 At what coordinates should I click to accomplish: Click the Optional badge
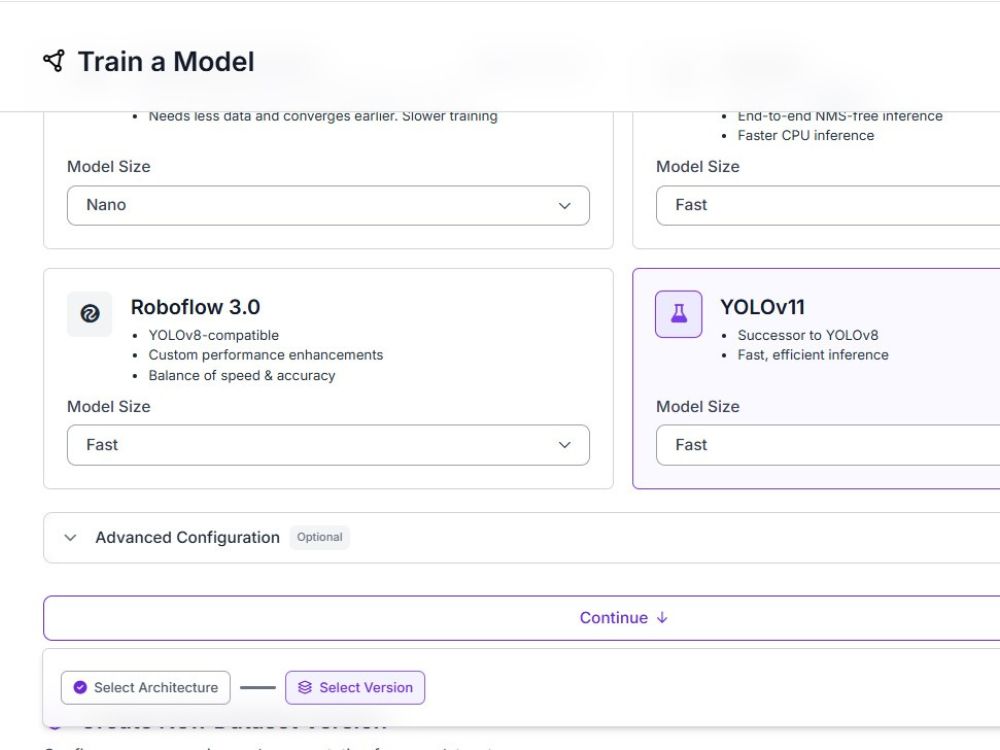[x=320, y=537]
